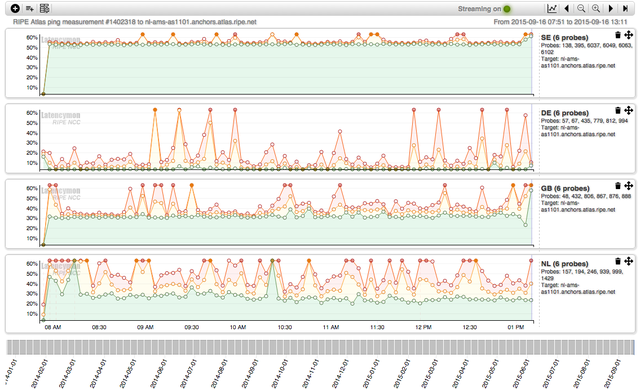Click the NL probes 157, 194, 246 text
640x390 pixels.
point(582,275)
